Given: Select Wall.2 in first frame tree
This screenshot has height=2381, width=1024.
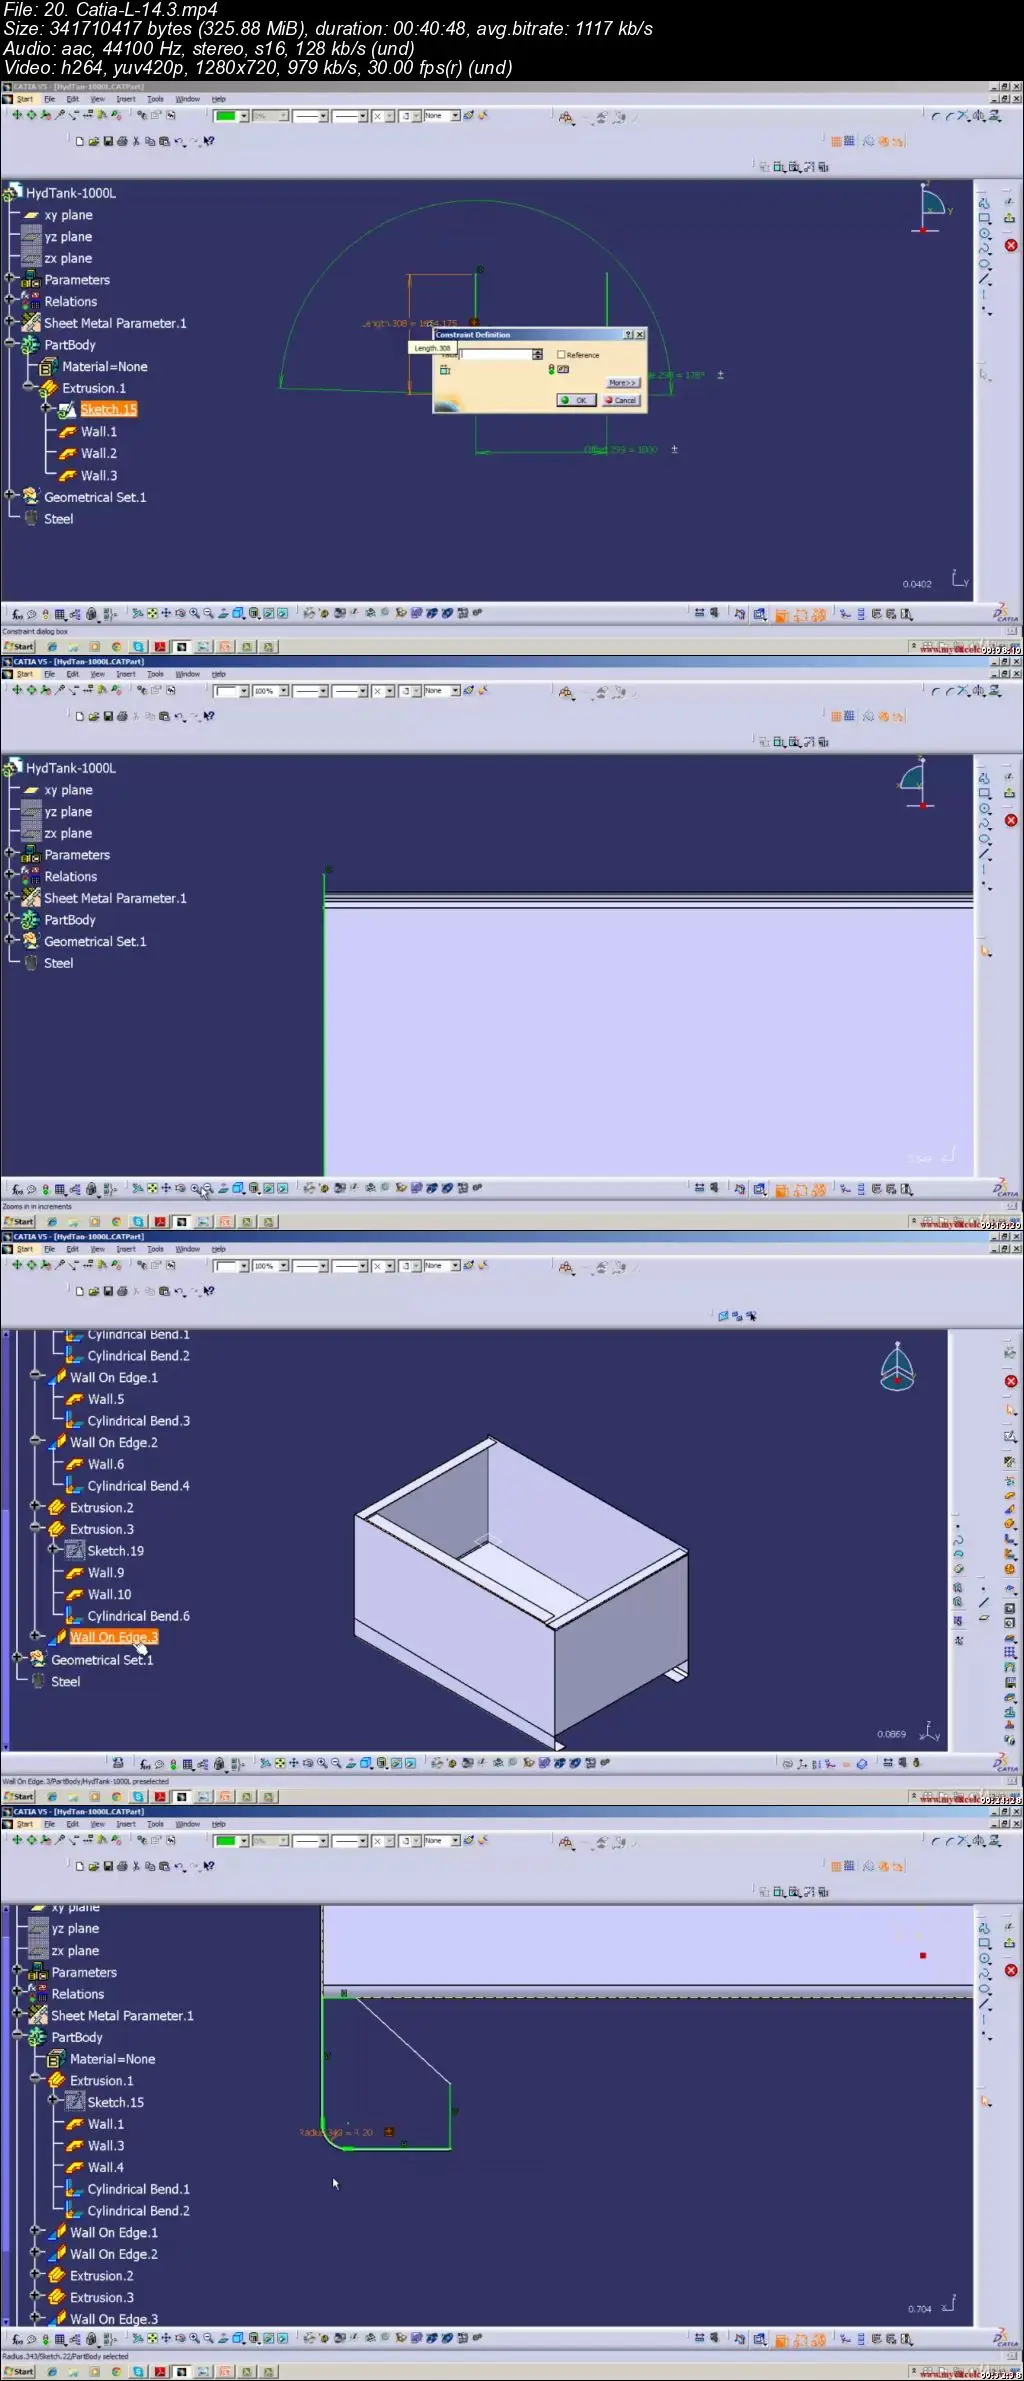Looking at the screenshot, I should (x=99, y=453).
